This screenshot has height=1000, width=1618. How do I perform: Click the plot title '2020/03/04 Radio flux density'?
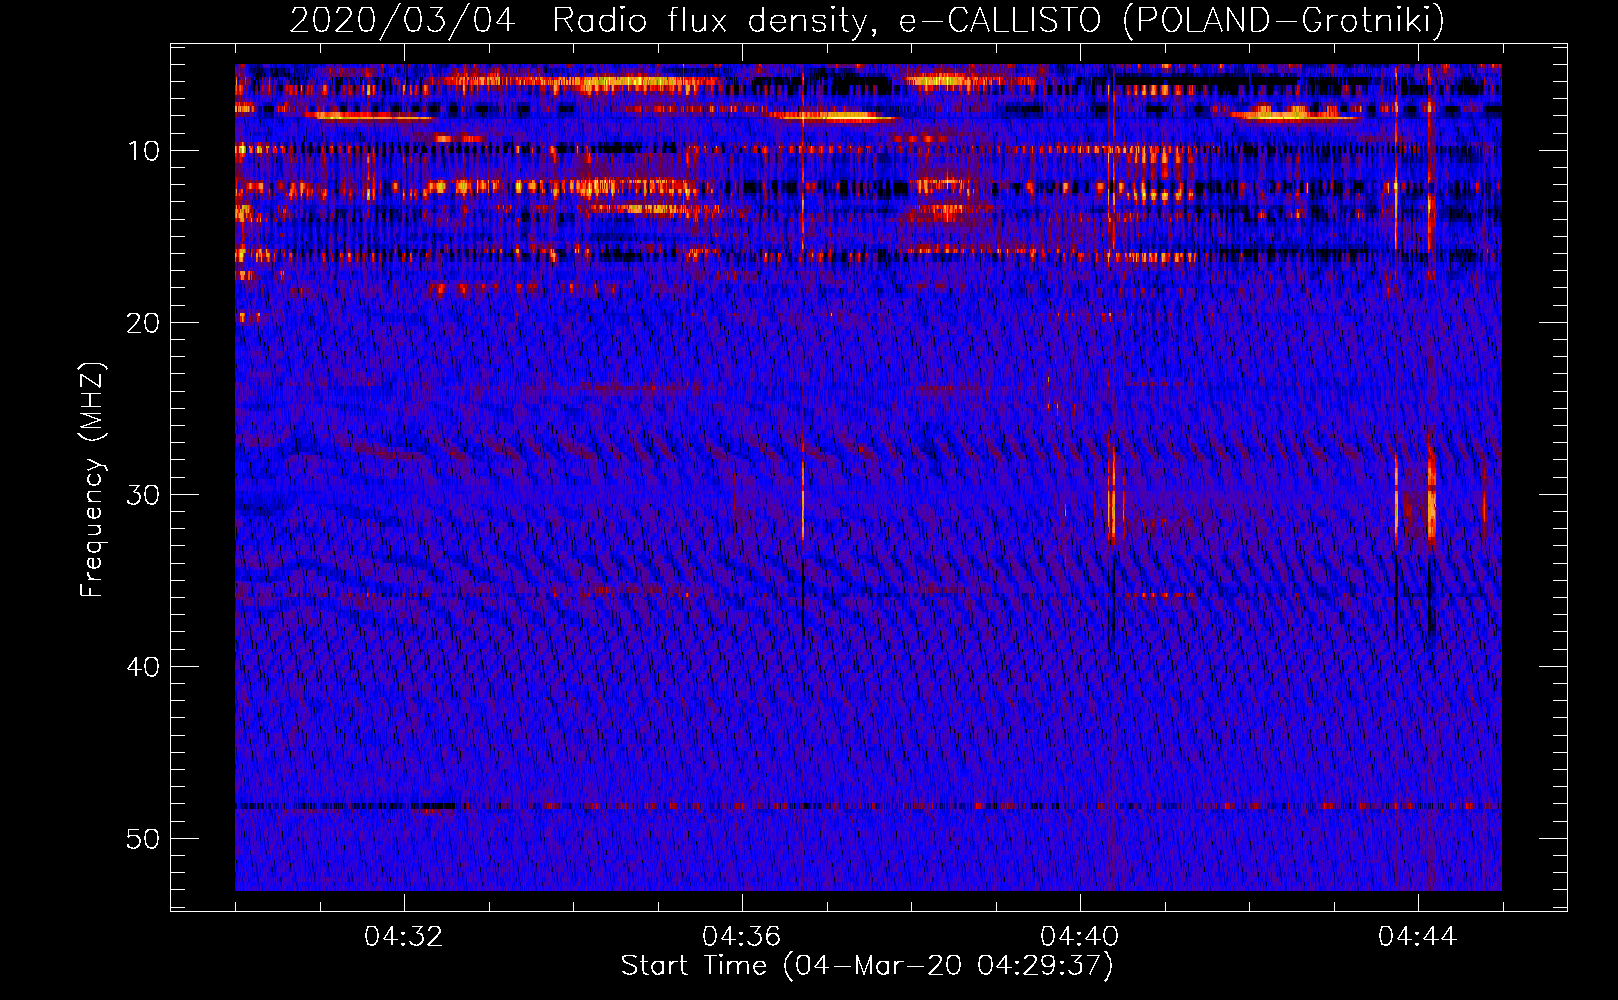coord(867,20)
